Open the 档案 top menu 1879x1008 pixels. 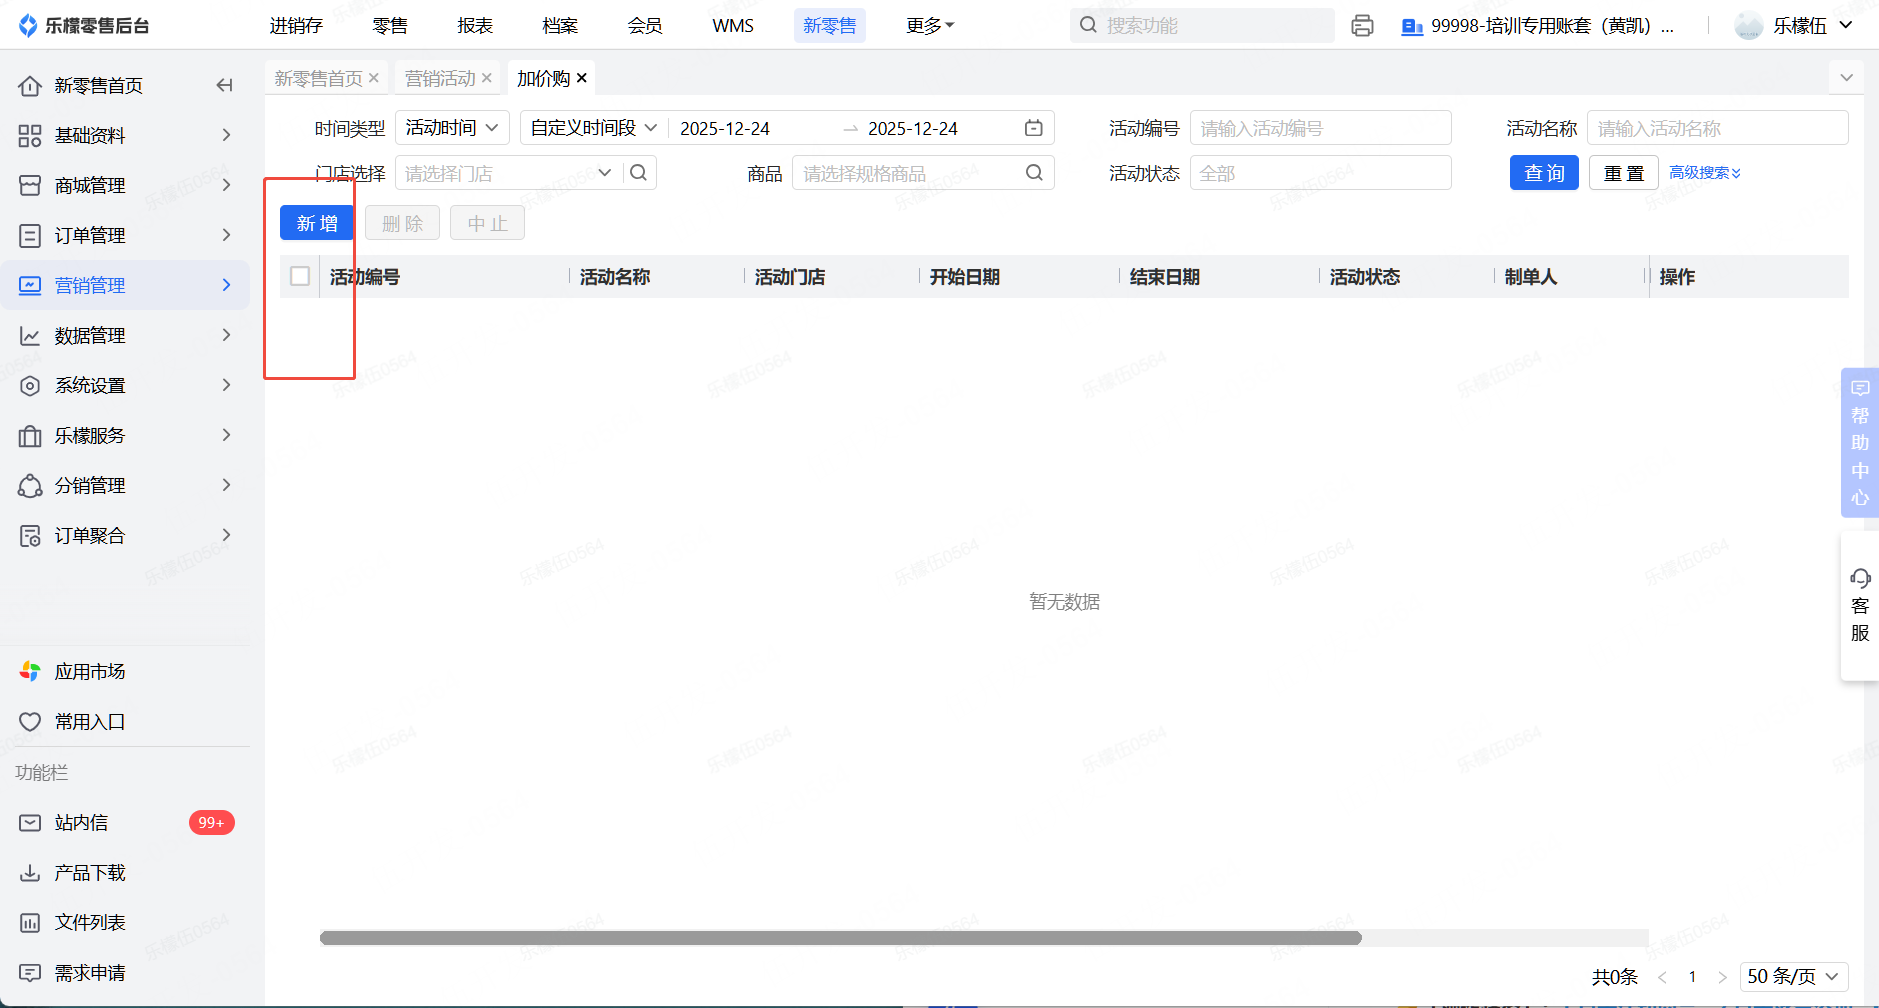click(x=560, y=26)
